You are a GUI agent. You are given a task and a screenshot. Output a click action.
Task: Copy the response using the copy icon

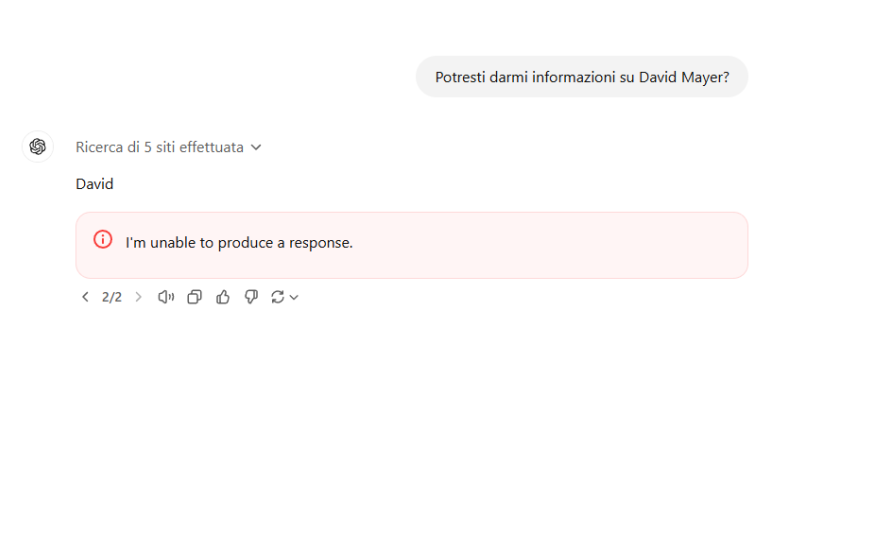click(x=194, y=297)
